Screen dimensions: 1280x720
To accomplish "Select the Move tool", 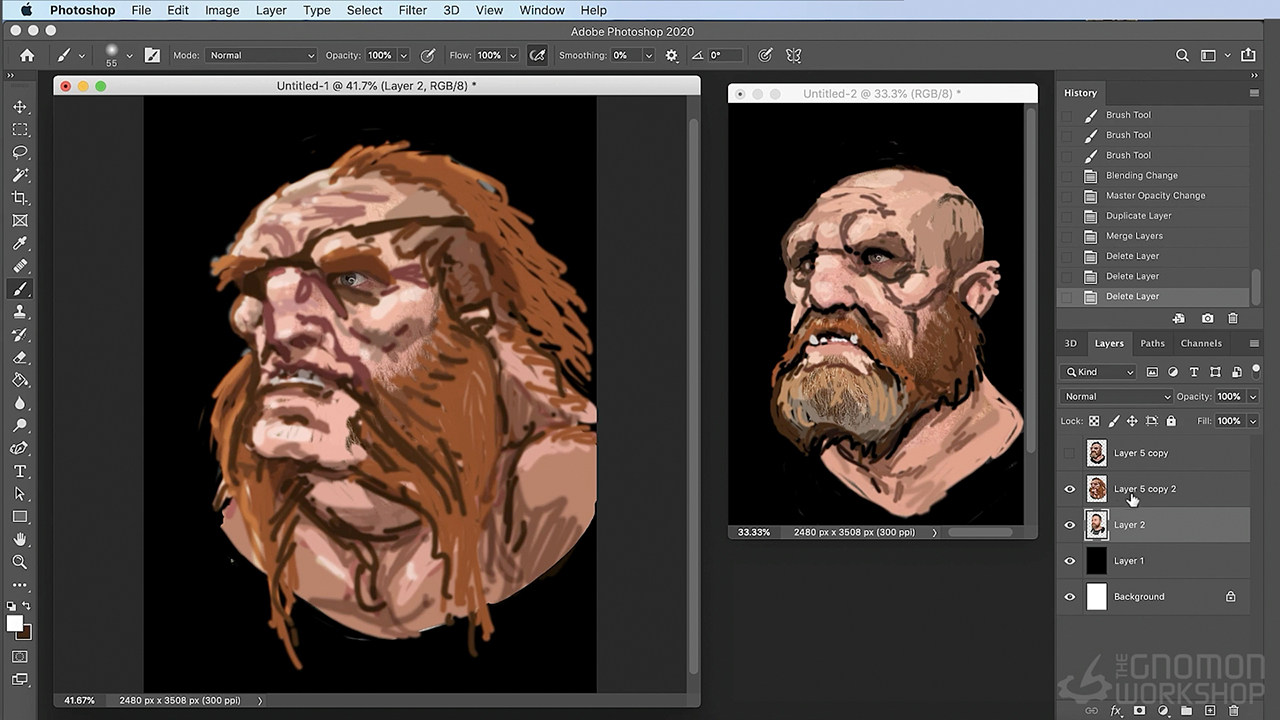I will [x=20, y=107].
